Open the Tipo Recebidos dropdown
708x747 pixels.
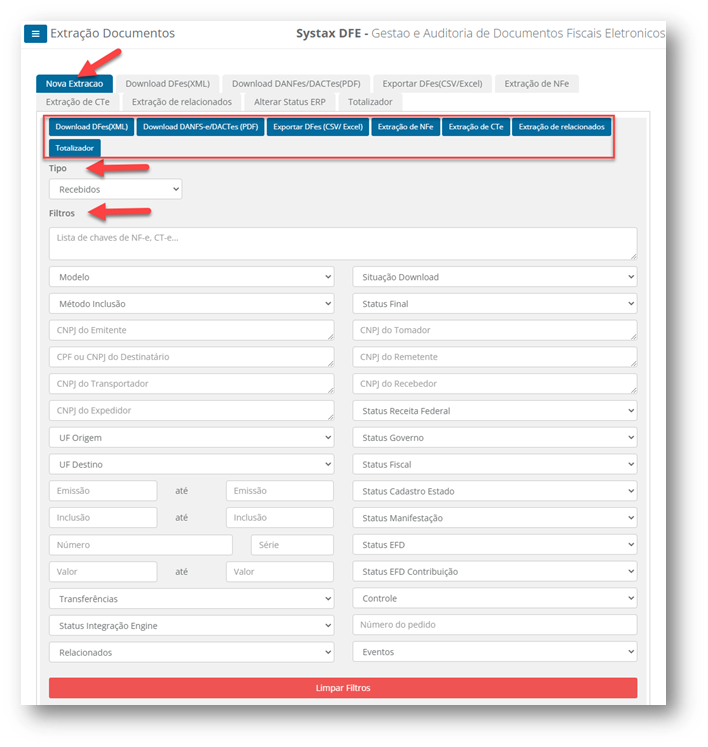tap(115, 189)
